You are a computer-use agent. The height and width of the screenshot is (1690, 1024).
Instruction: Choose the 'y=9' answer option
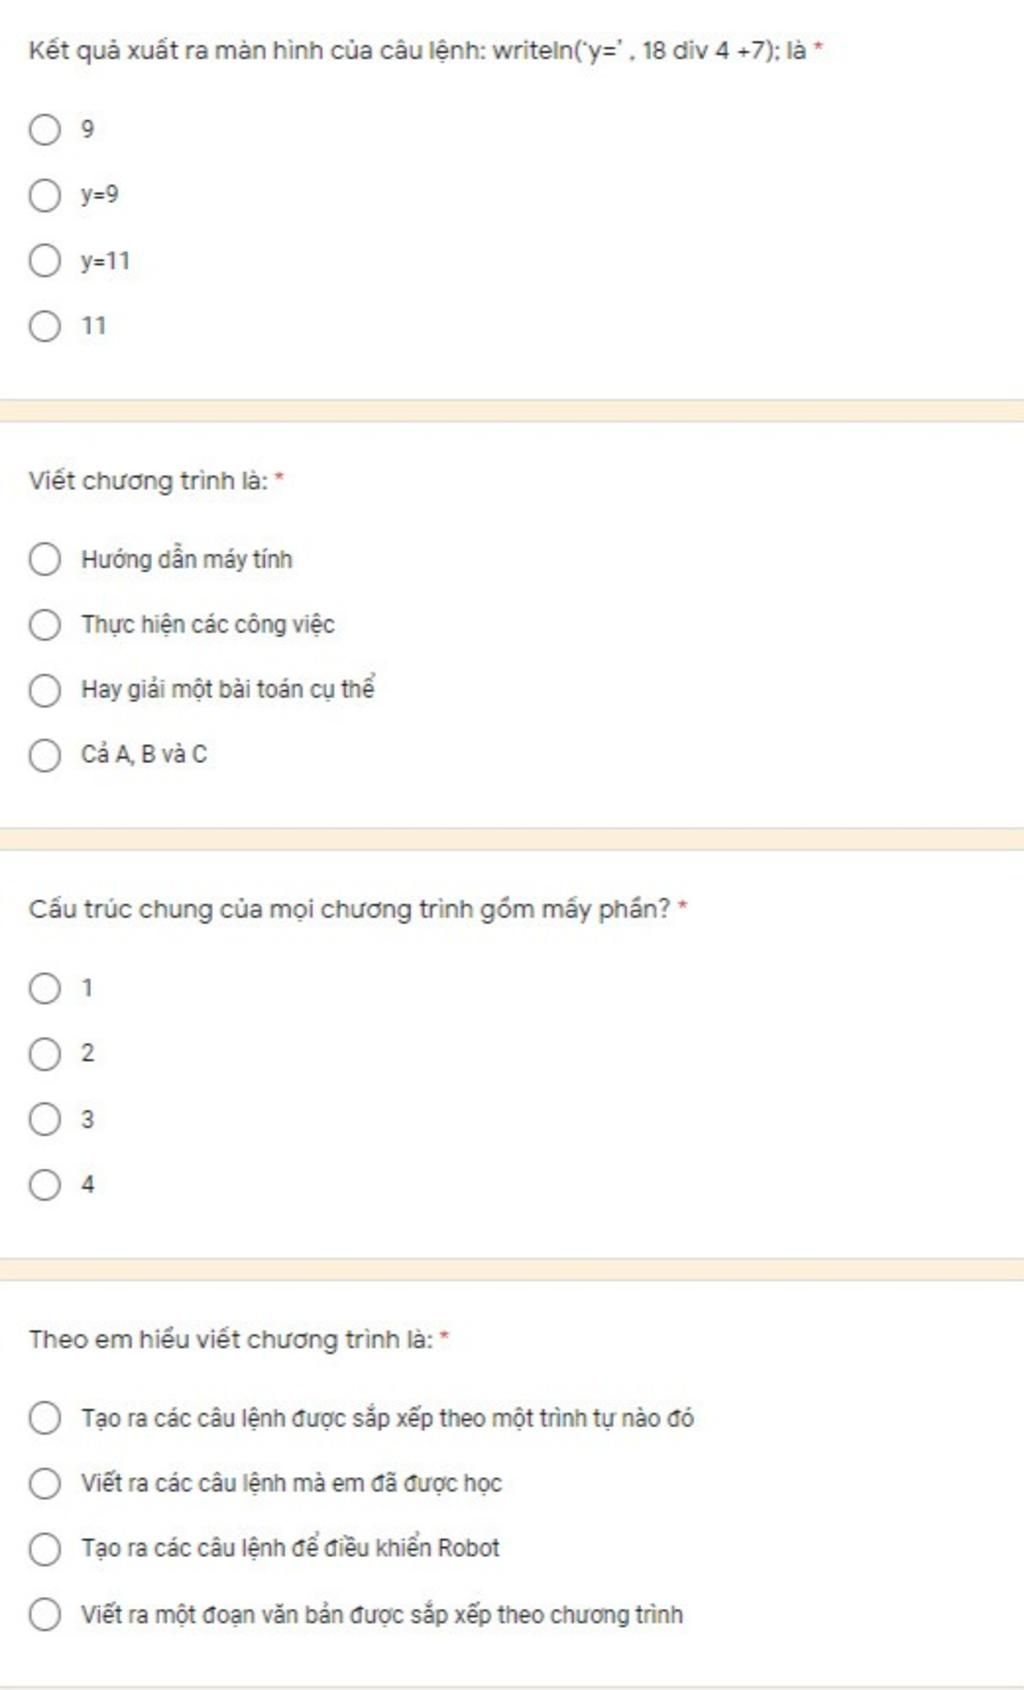click(44, 195)
